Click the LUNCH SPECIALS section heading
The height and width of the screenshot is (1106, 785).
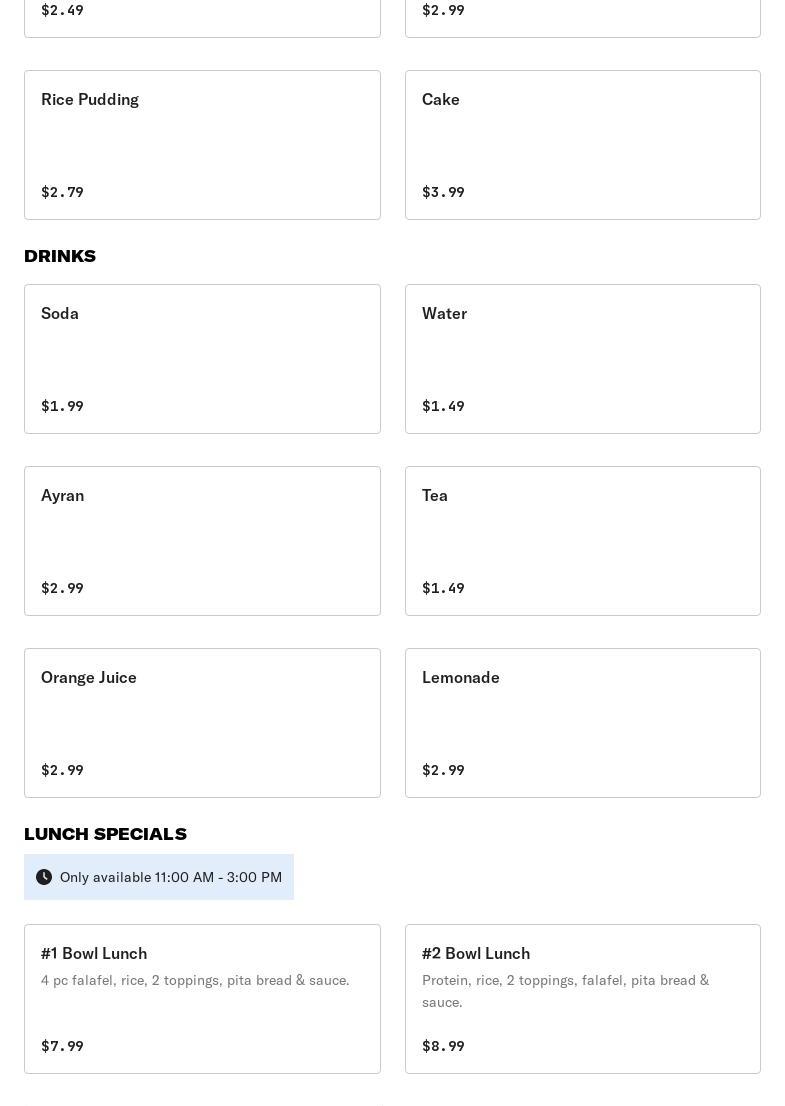tap(105, 834)
